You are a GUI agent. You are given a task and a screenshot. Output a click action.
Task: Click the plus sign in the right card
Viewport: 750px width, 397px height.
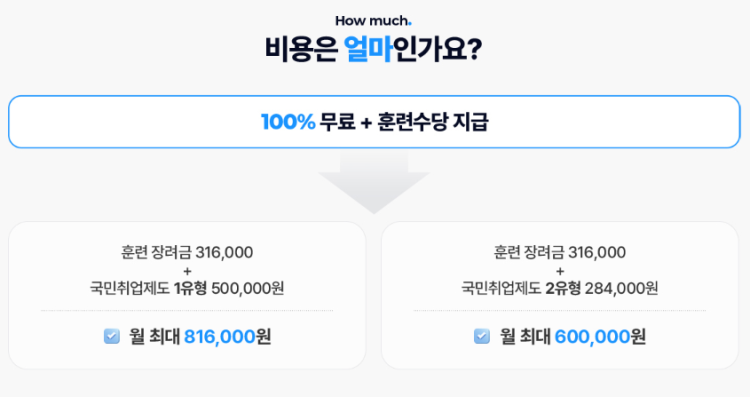point(560,271)
